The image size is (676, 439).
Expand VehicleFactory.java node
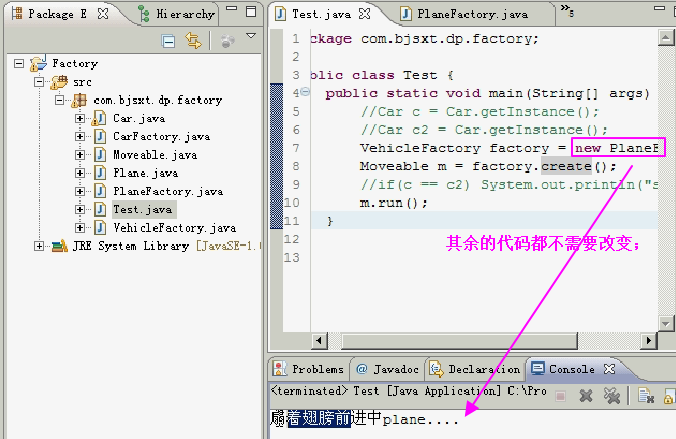(80, 227)
